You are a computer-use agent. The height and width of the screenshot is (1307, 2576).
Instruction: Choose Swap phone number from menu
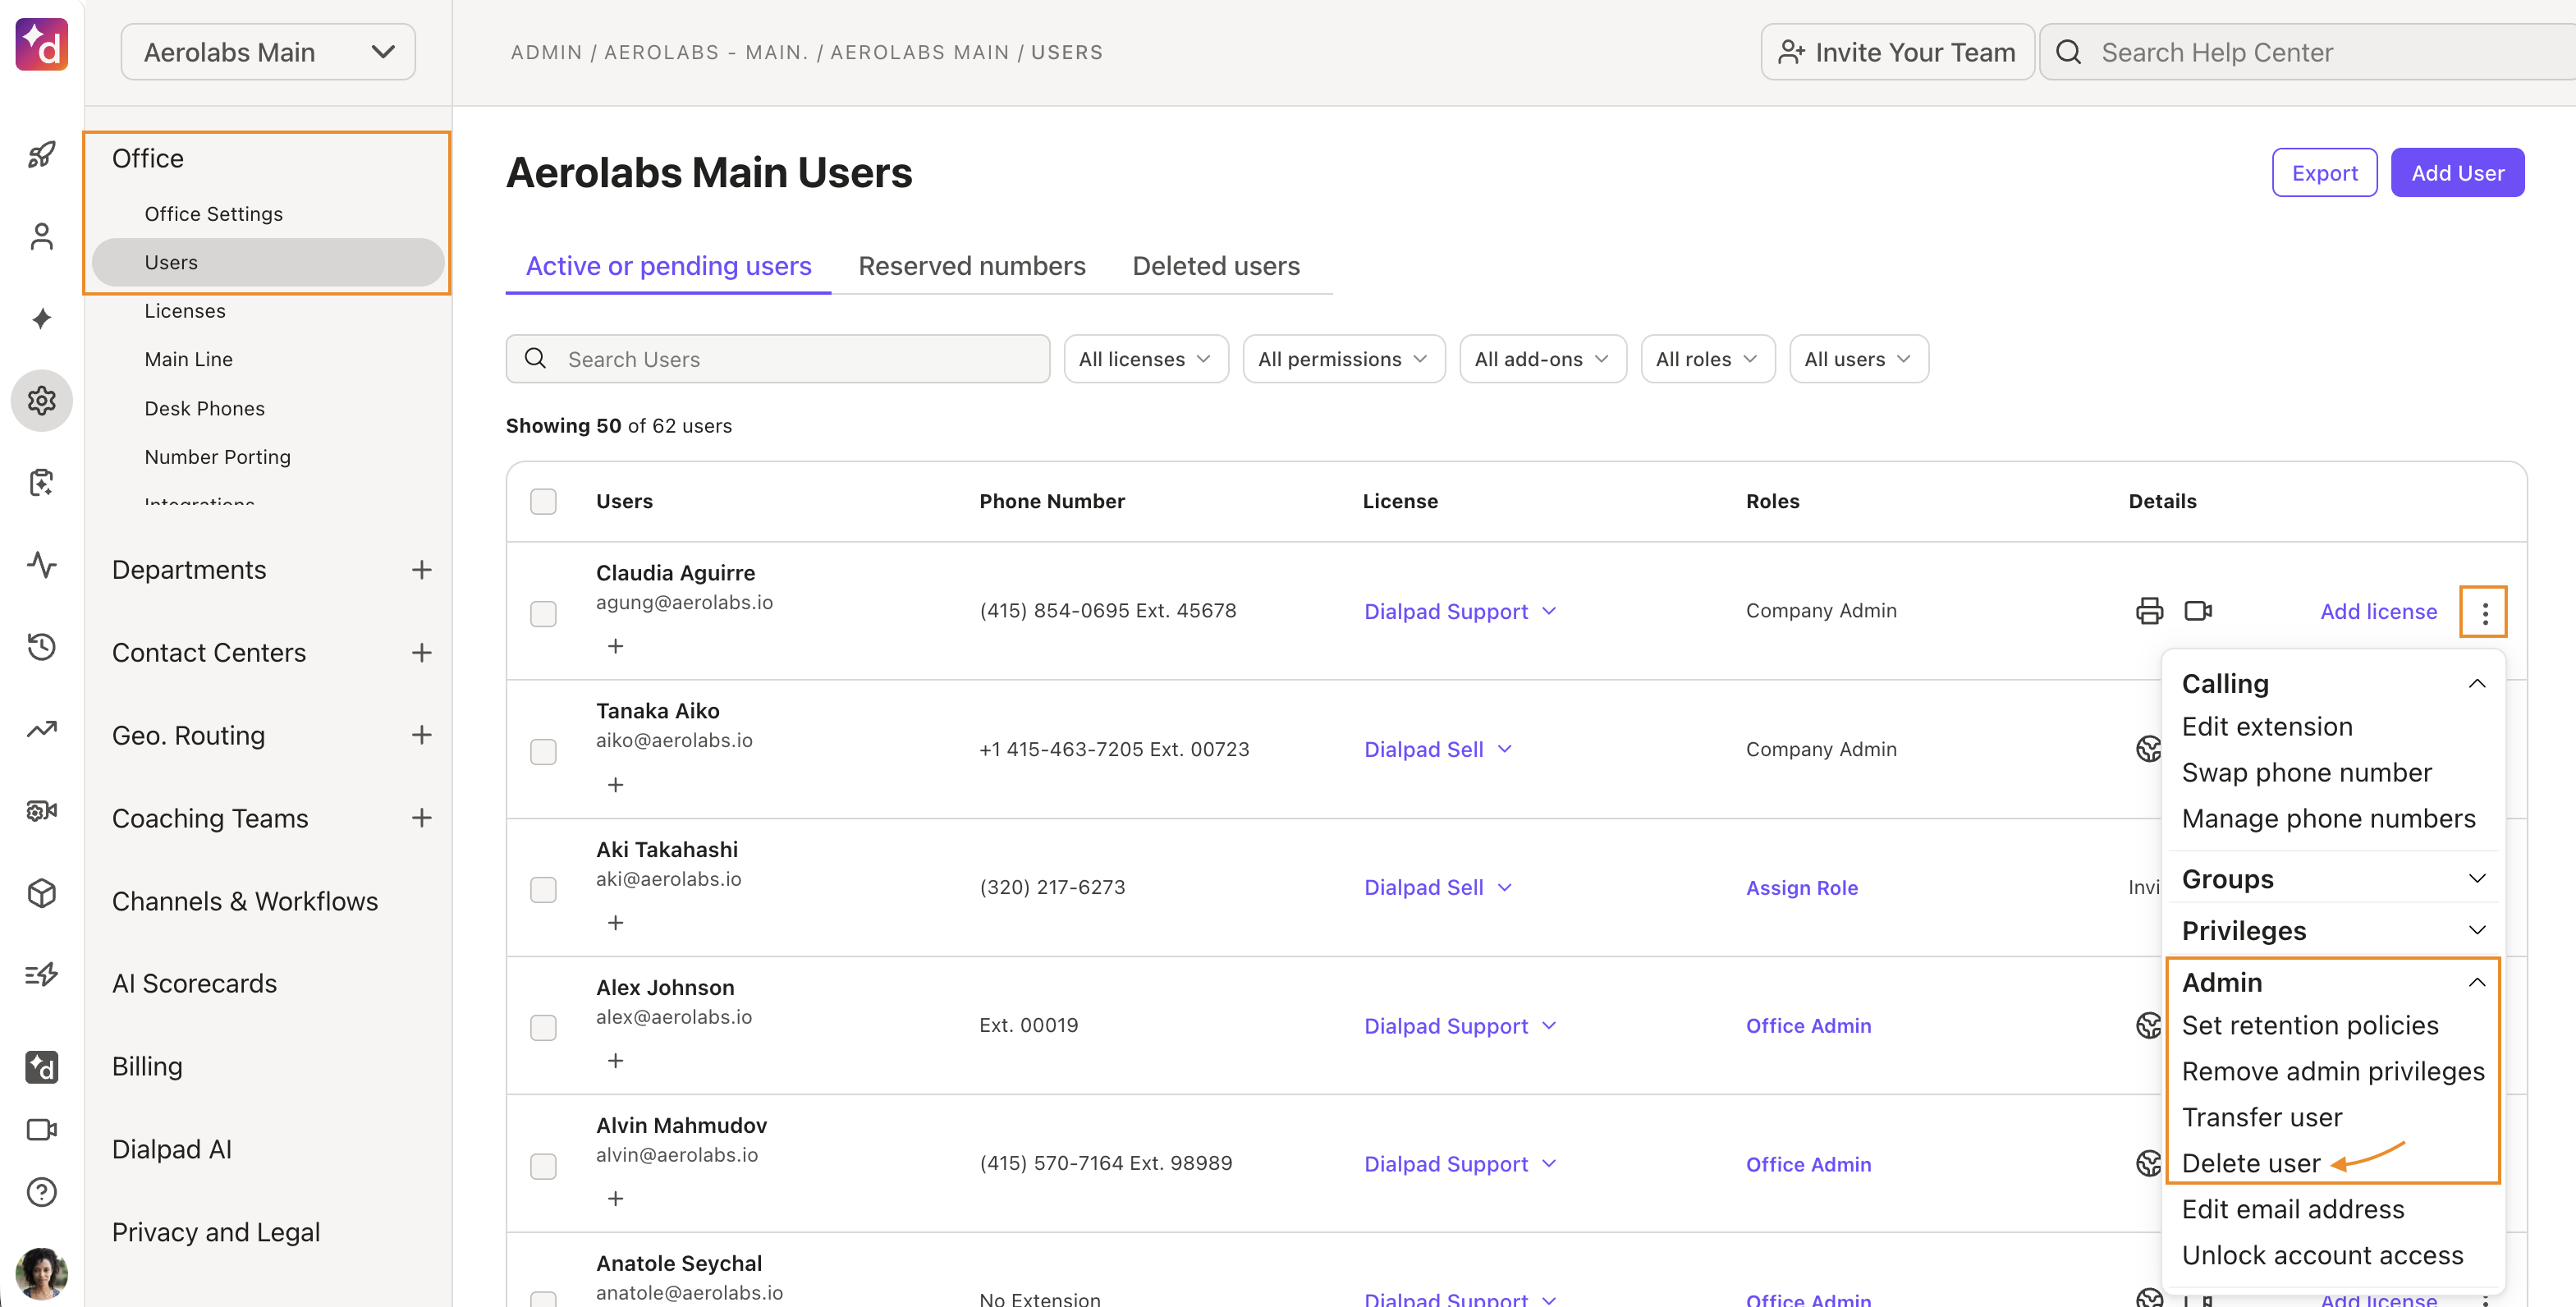point(2307,772)
